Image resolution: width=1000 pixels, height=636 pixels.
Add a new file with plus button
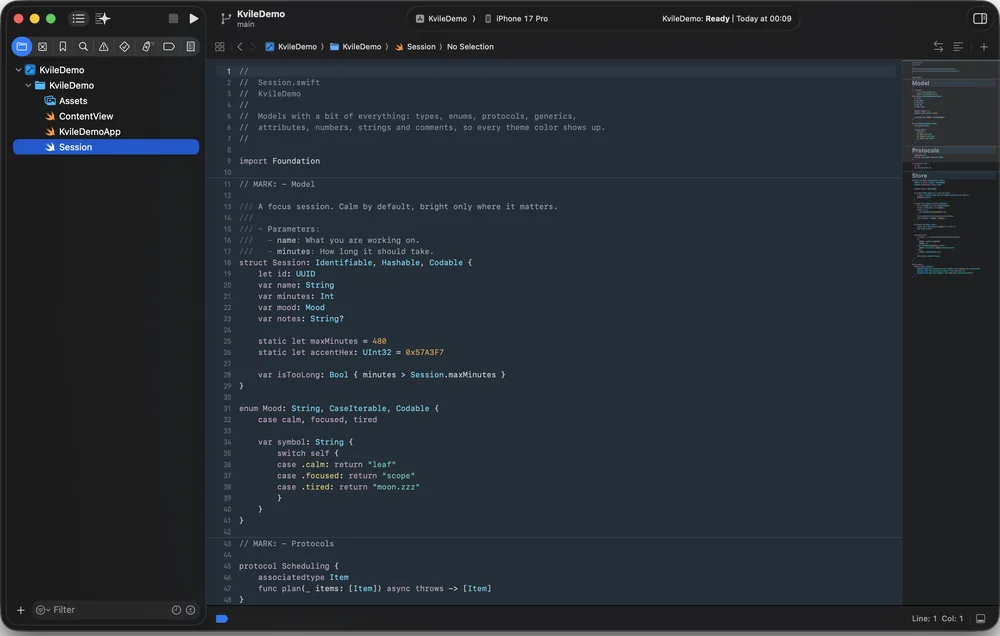coord(20,610)
